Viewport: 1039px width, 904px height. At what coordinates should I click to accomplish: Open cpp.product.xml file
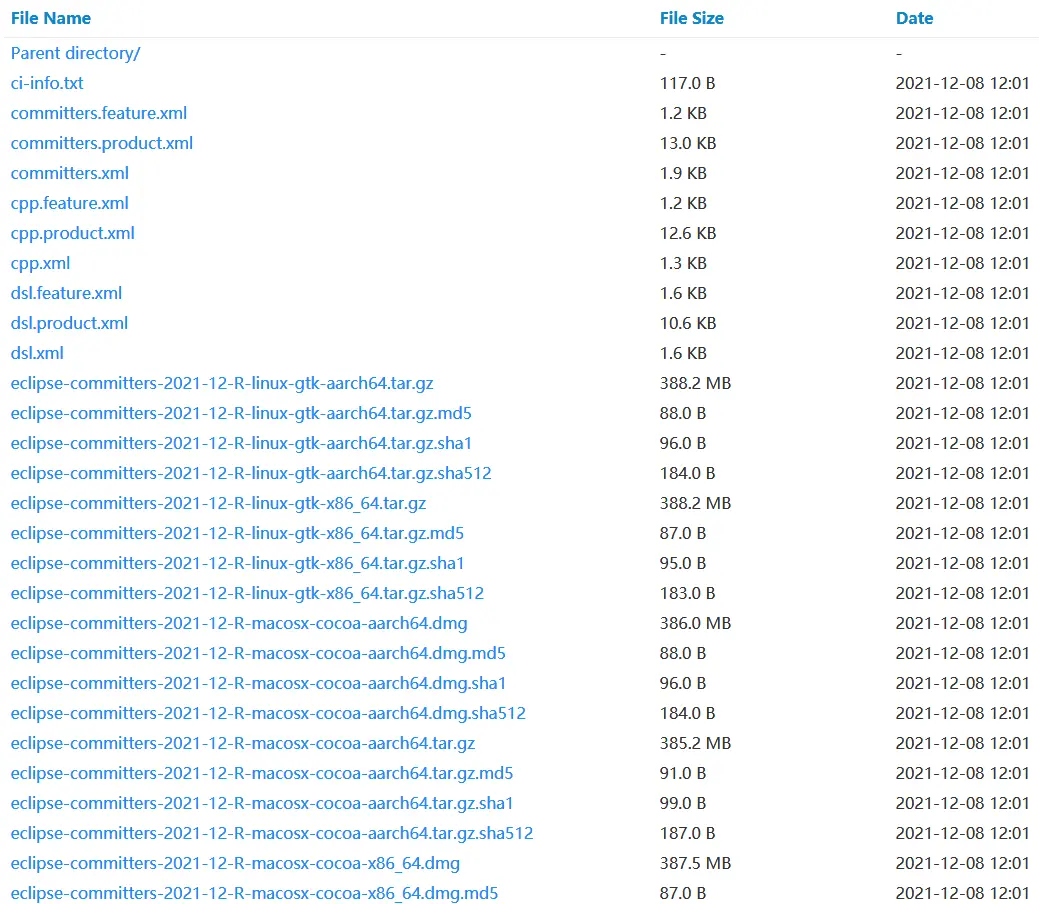pyautogui.click(x=72, y=233)
